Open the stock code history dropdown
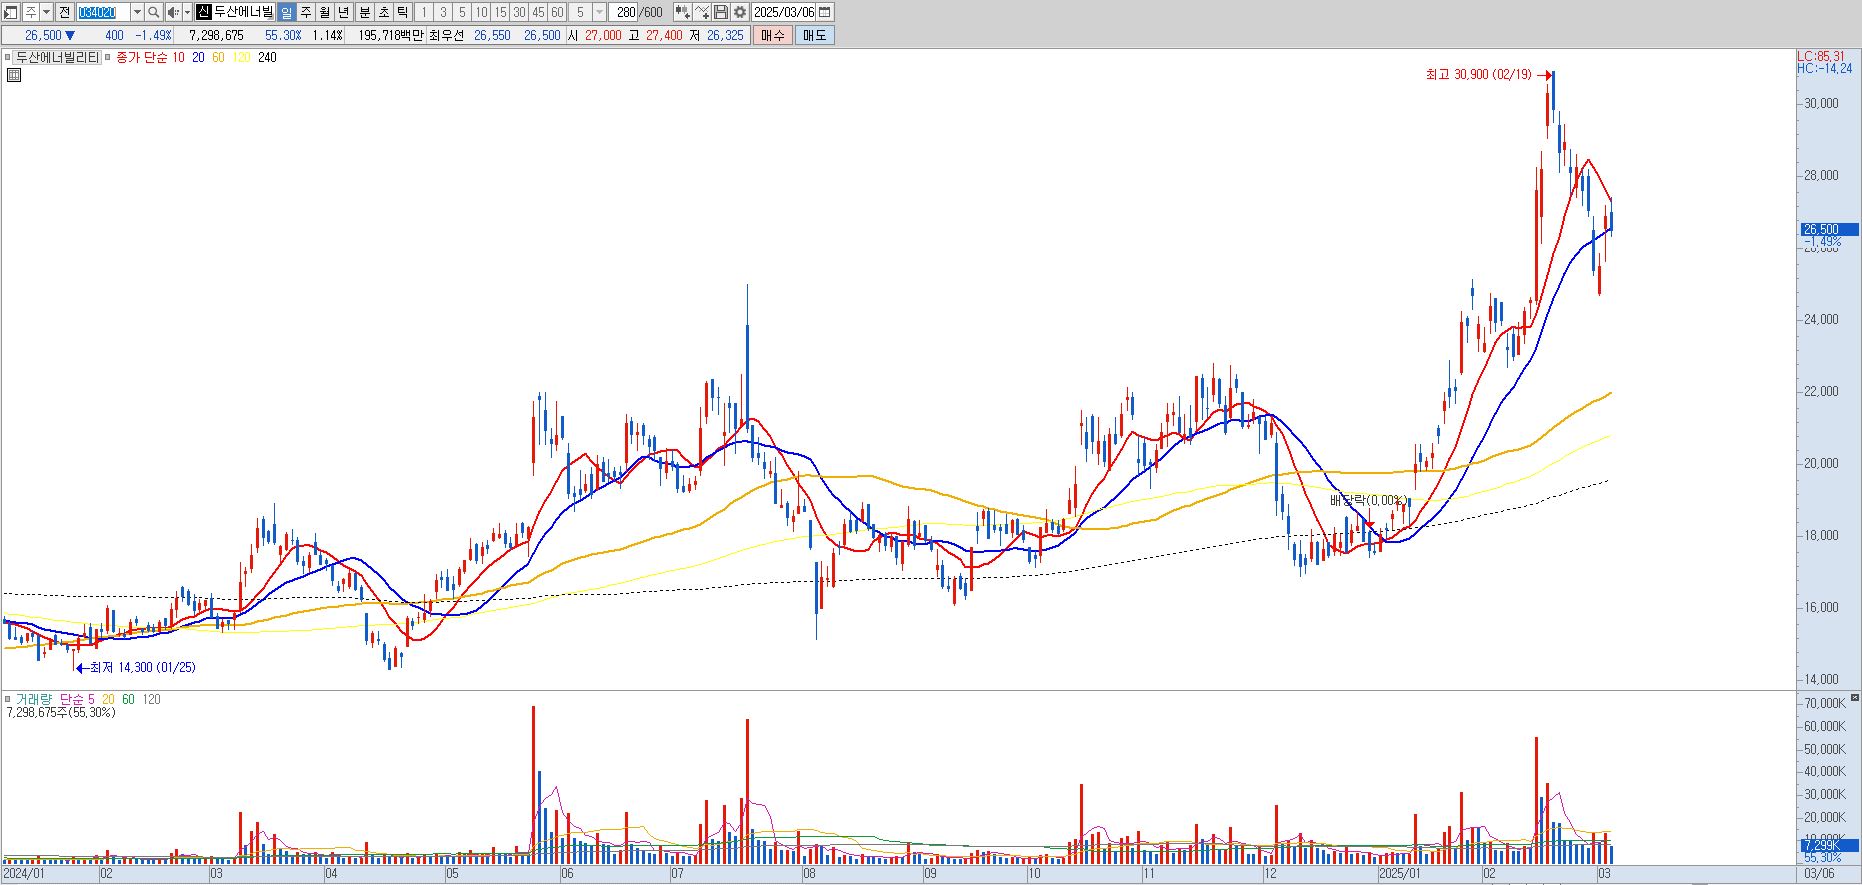Viewport: 1862px width, 885px height. point(137,12)
